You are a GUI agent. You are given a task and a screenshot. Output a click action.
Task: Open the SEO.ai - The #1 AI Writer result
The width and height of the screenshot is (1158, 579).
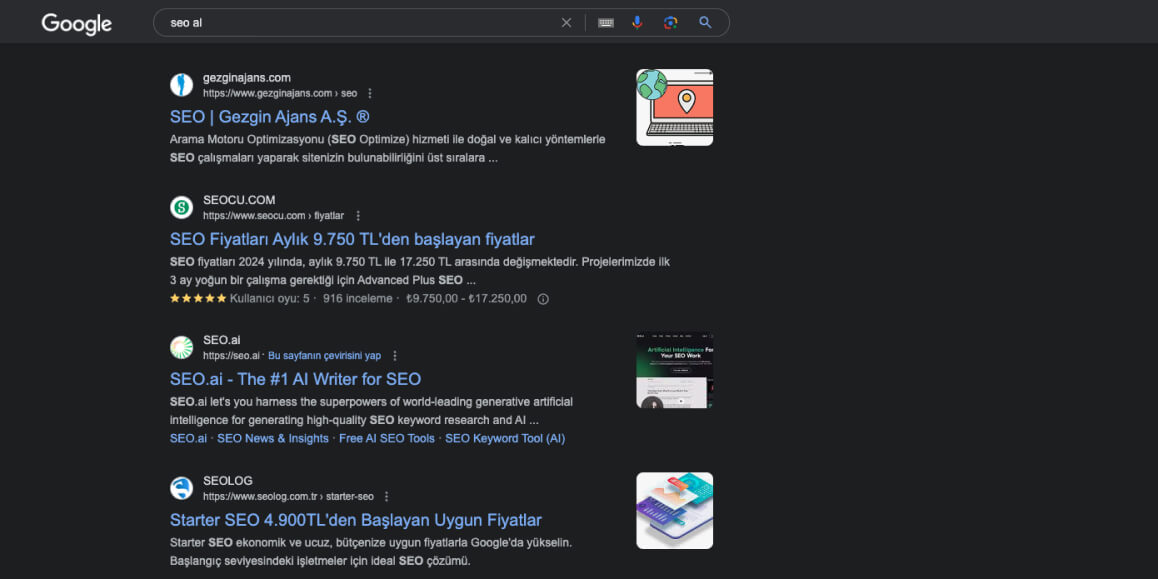(295, 379)
